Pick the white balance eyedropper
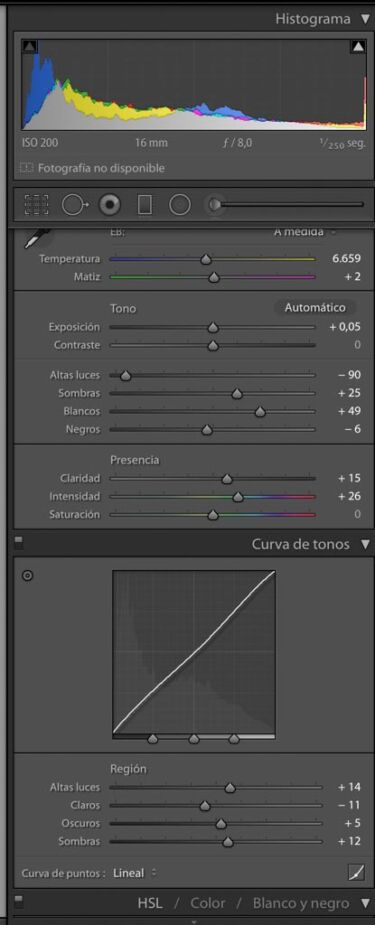The height and width of the screenshot is (925, 375). (x=37, y=238)
